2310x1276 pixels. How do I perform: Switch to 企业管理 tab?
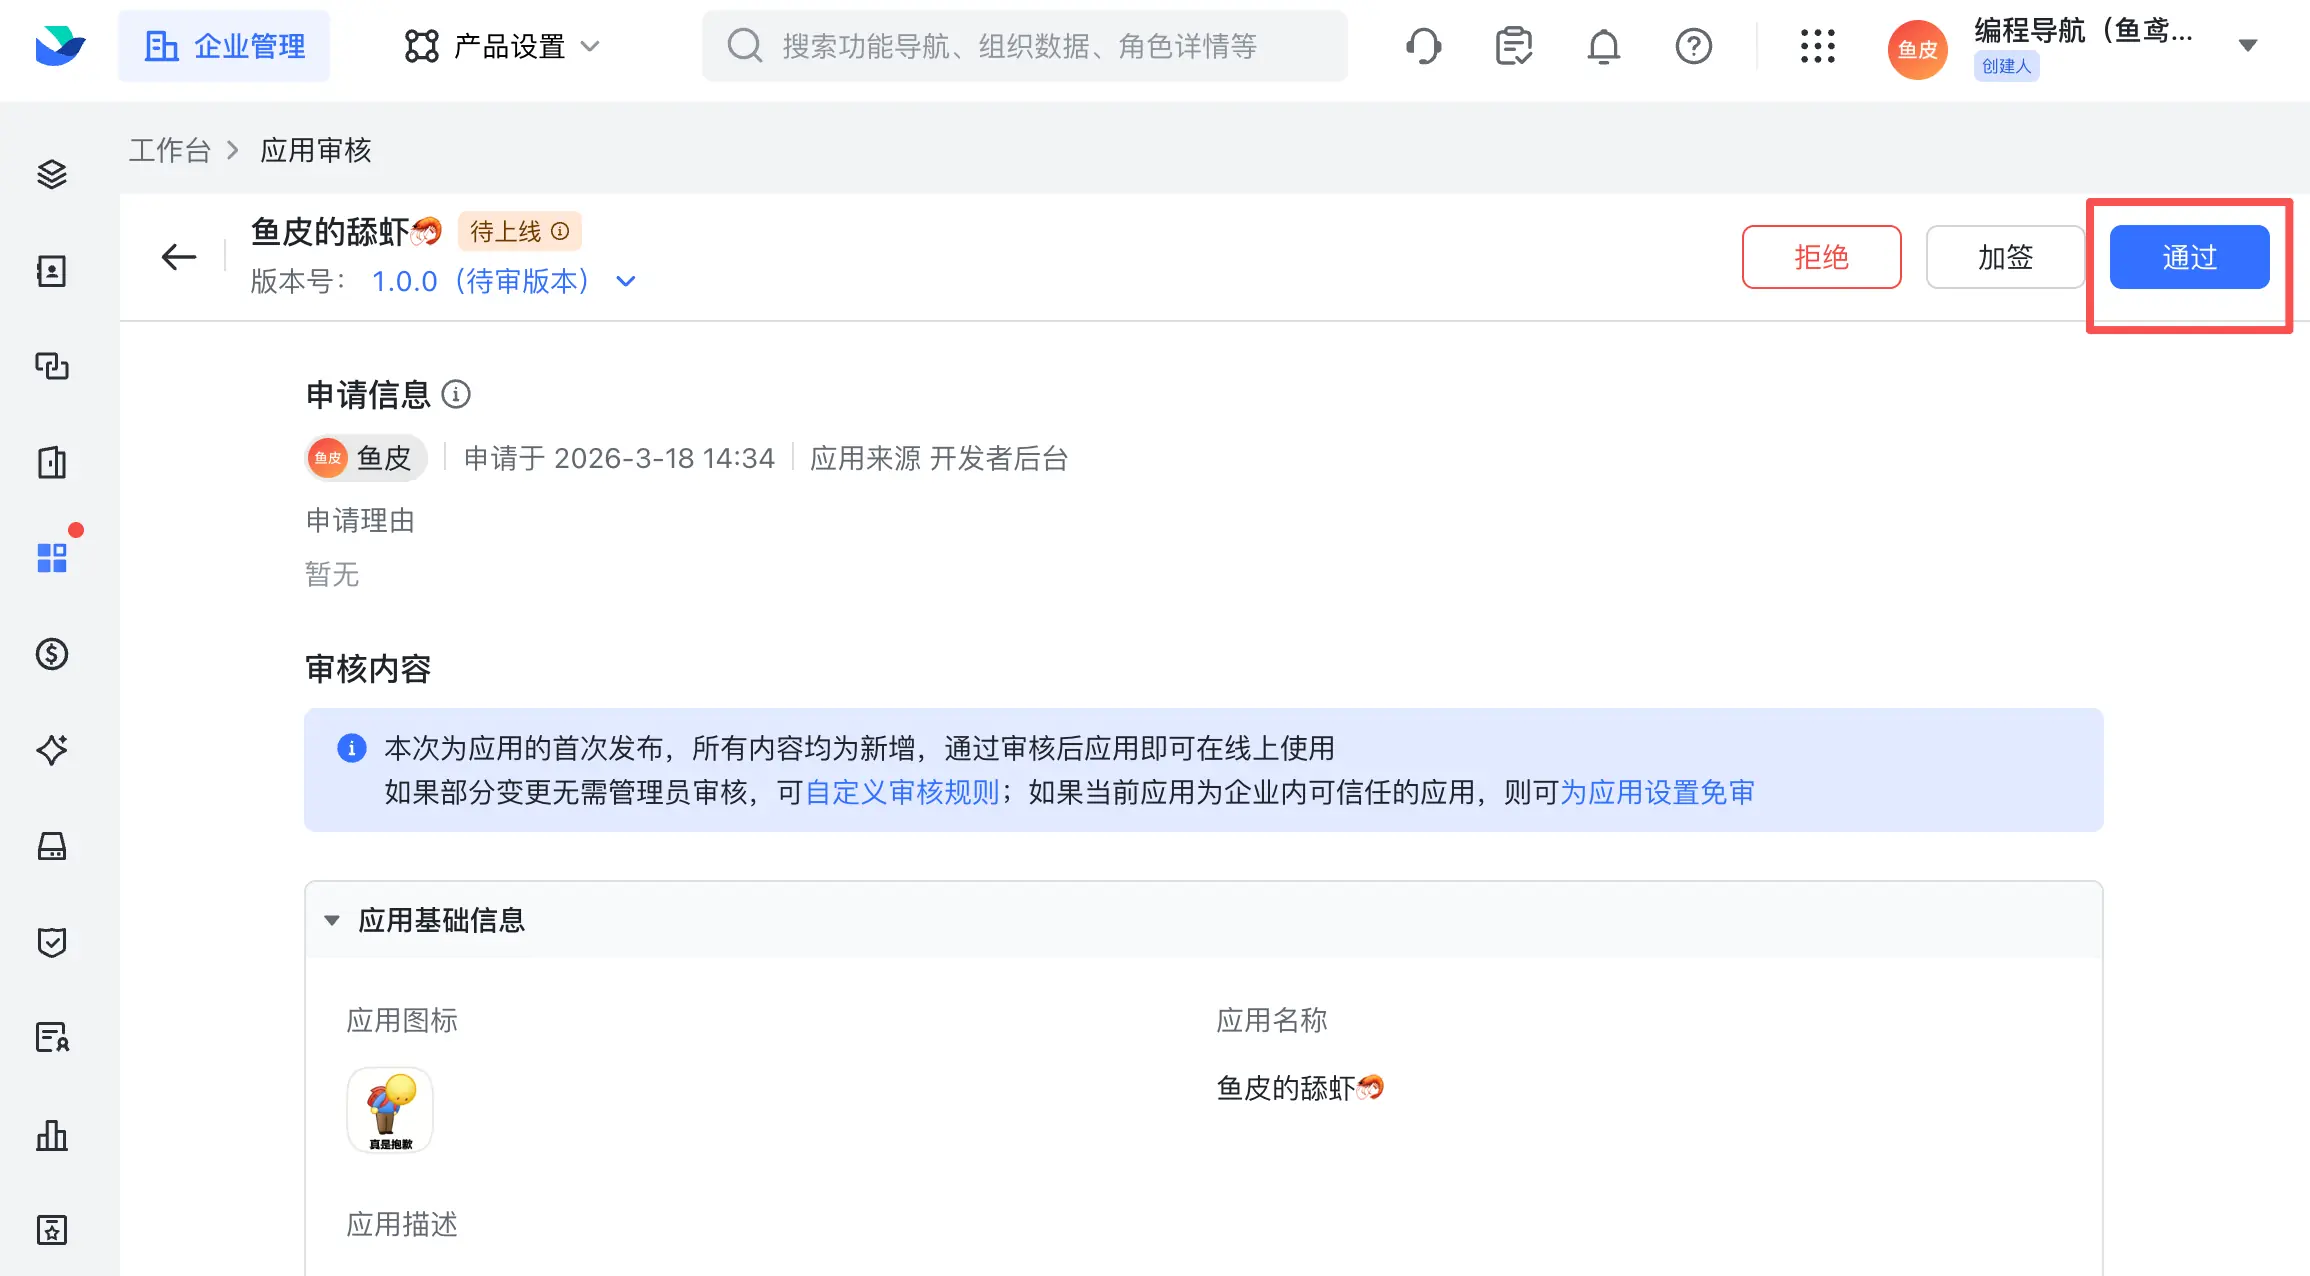[x=225, y=46]
